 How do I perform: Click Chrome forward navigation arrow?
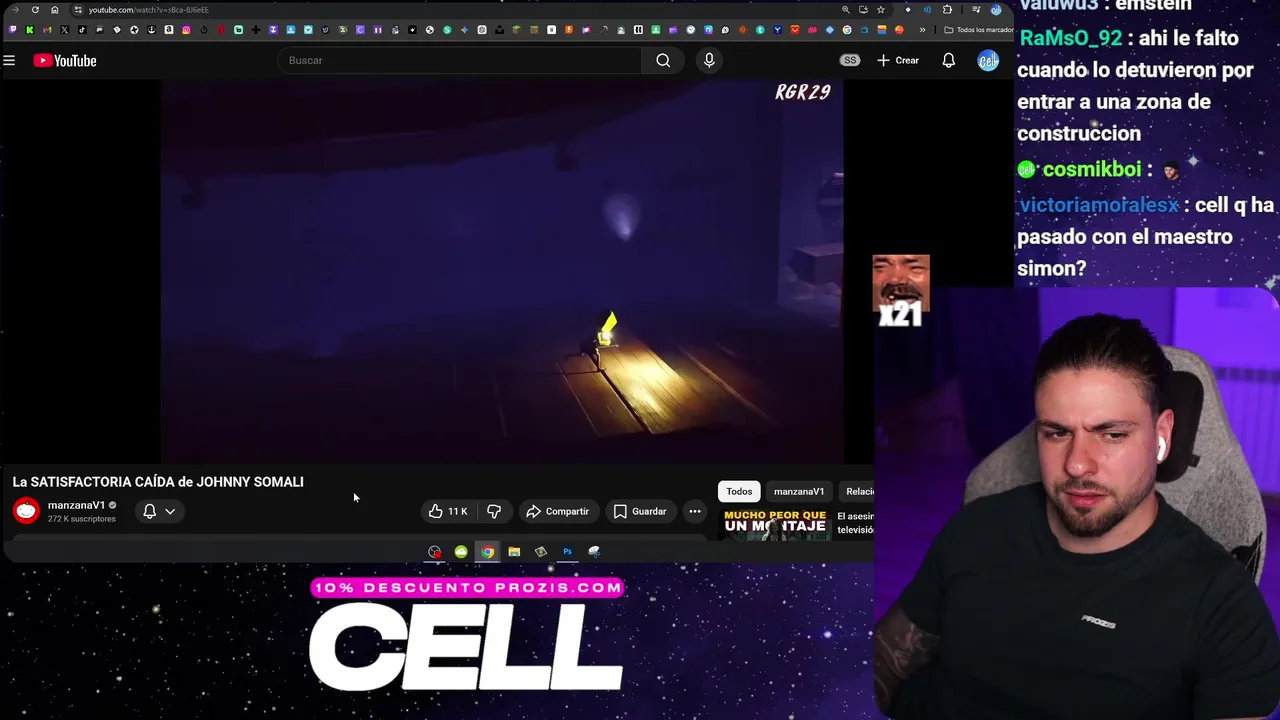15,10
